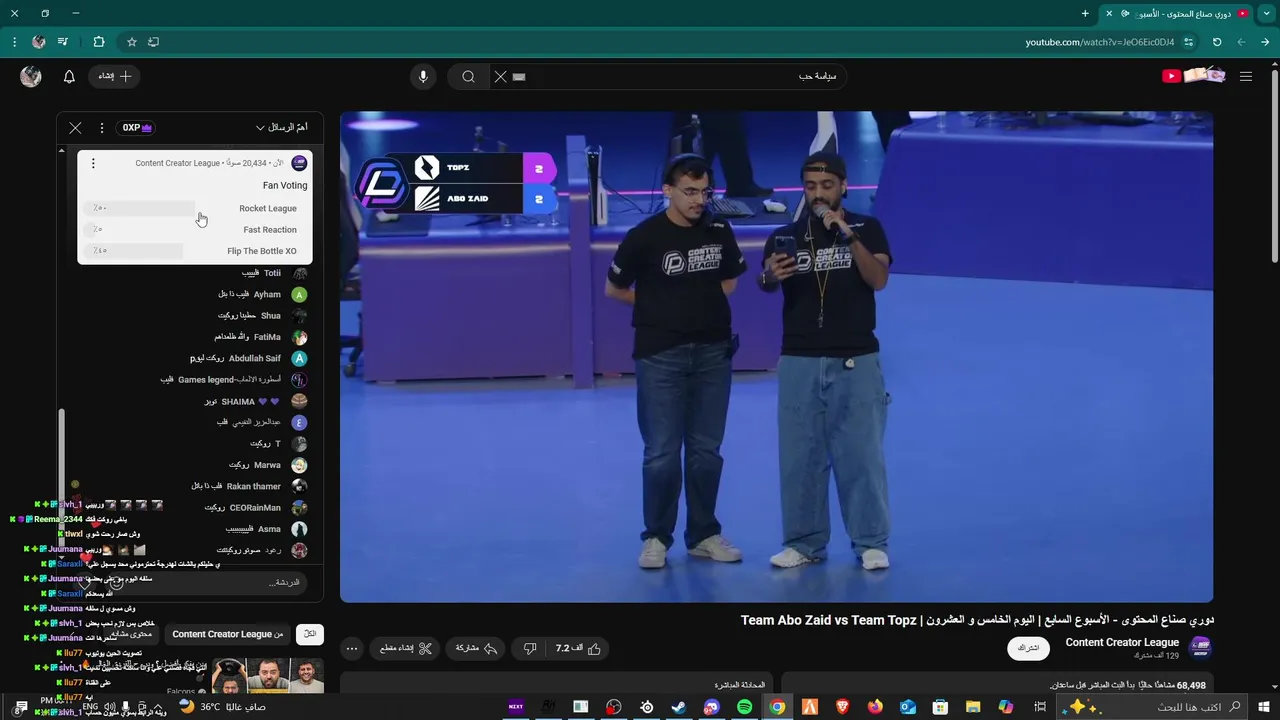Open the recommended video thumbnail with faces

[267, 676]
